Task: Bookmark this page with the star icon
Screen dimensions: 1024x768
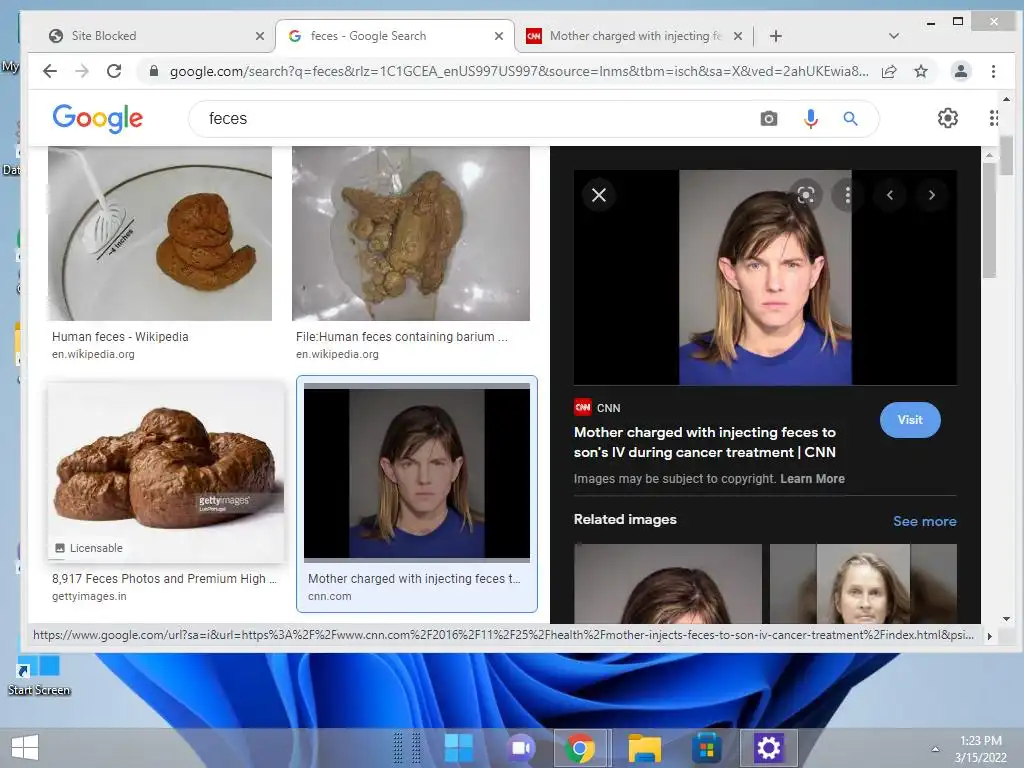Action: [x=921, y=71]
